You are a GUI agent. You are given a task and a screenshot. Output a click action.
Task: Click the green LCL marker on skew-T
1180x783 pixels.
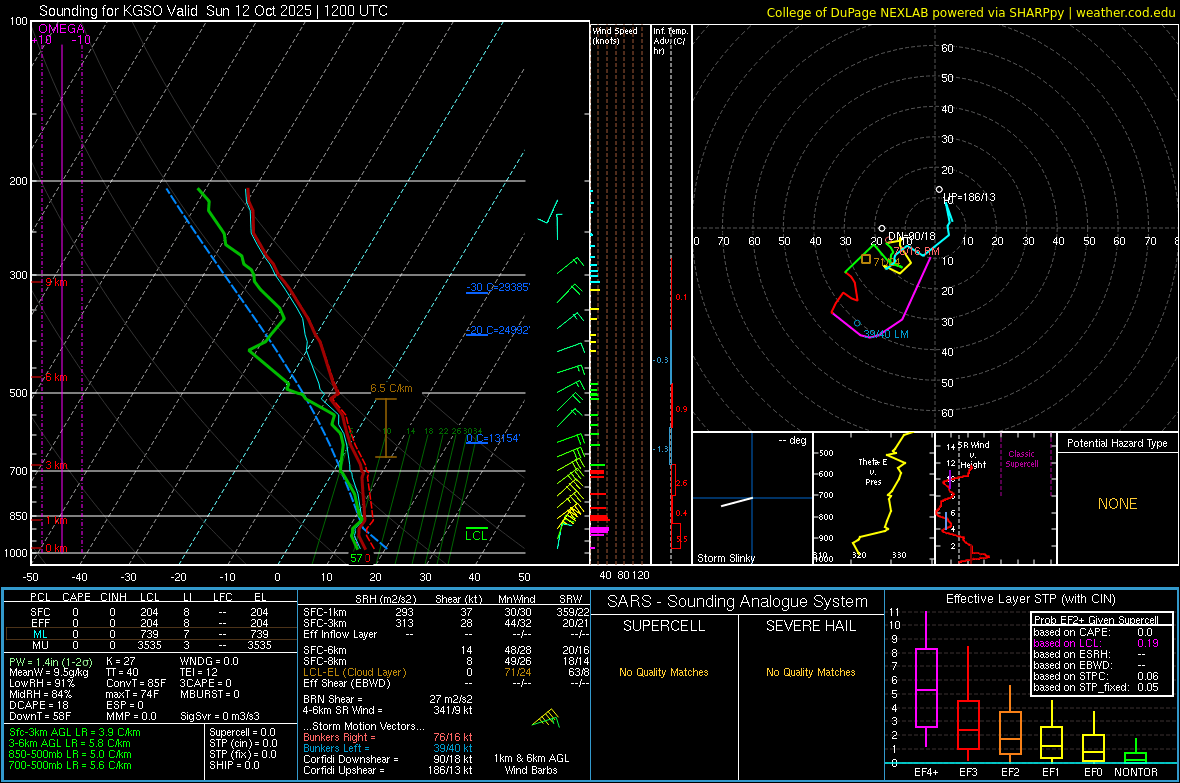point(476,535)
